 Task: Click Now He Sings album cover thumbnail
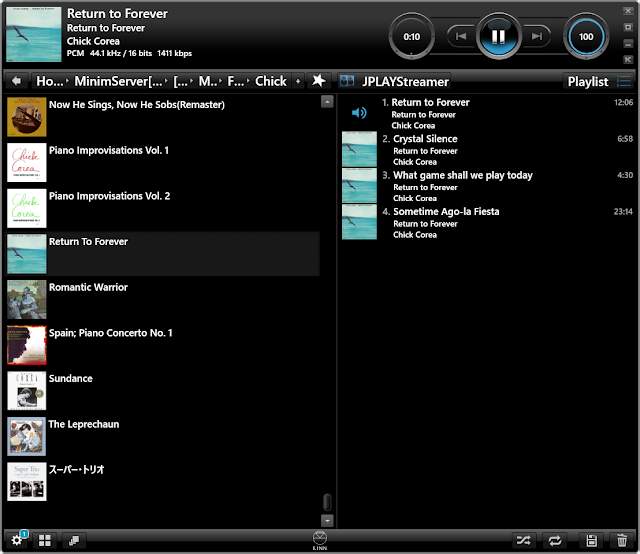coord(27,117)
